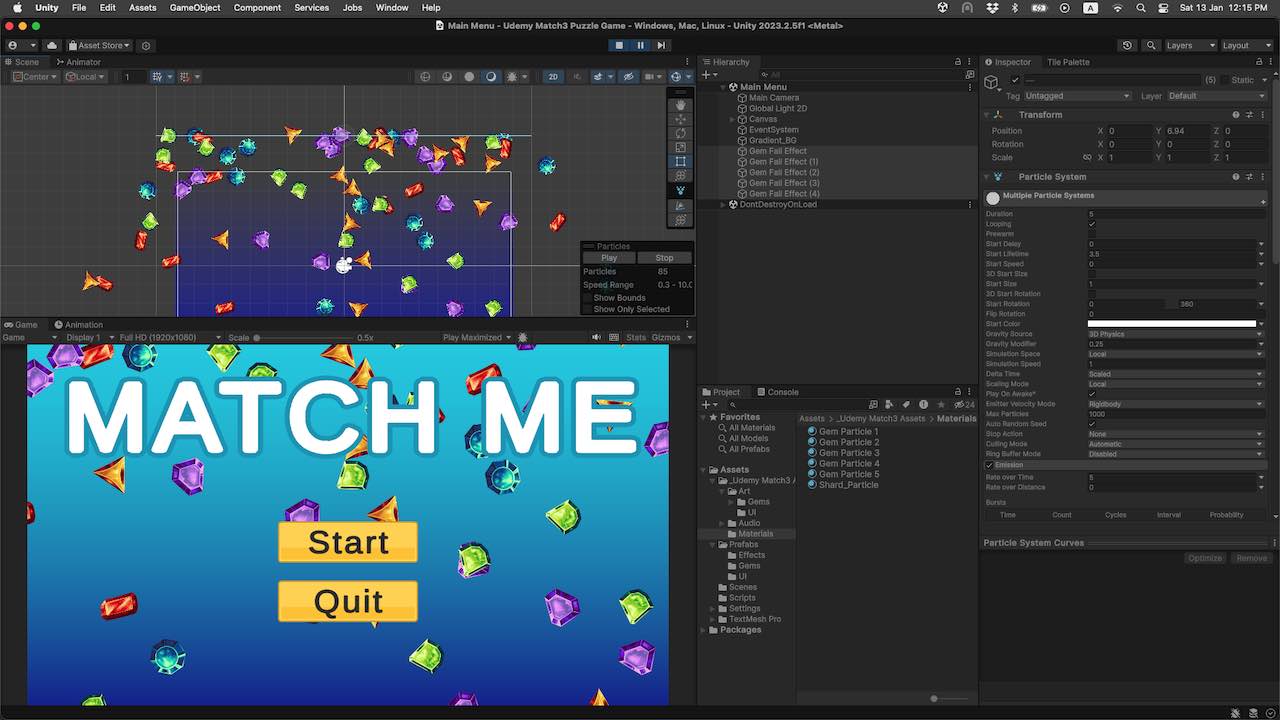Toggle the Emission module checkbox
Image resolution: width=1280 pixels, height=720 pixels.
click(990, 465)
